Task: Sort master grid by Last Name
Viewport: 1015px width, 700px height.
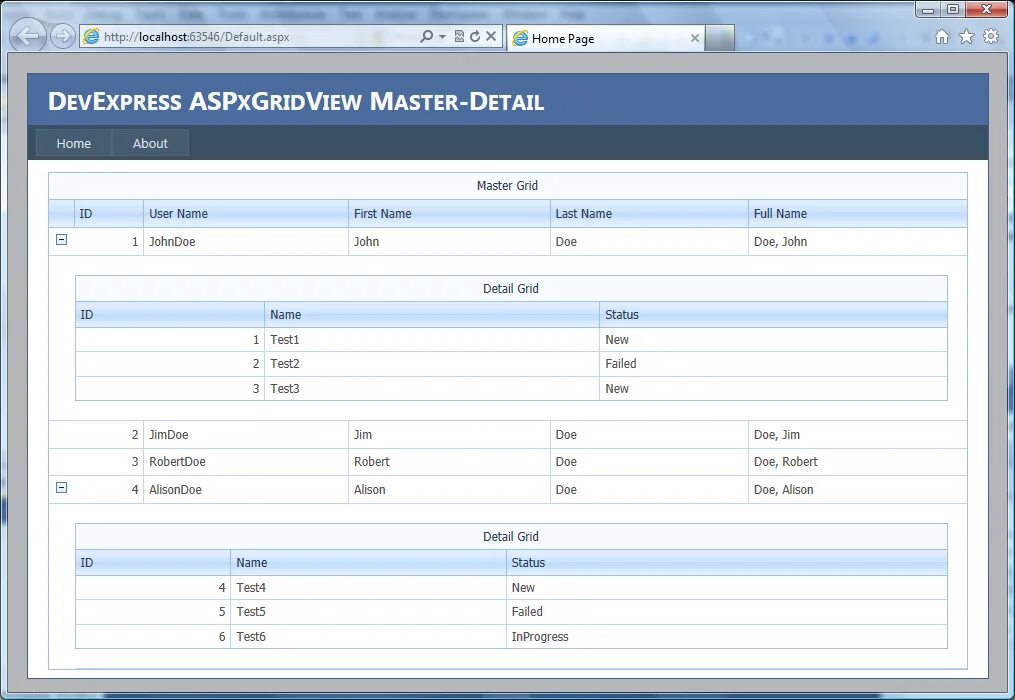Action: point(649,214)
